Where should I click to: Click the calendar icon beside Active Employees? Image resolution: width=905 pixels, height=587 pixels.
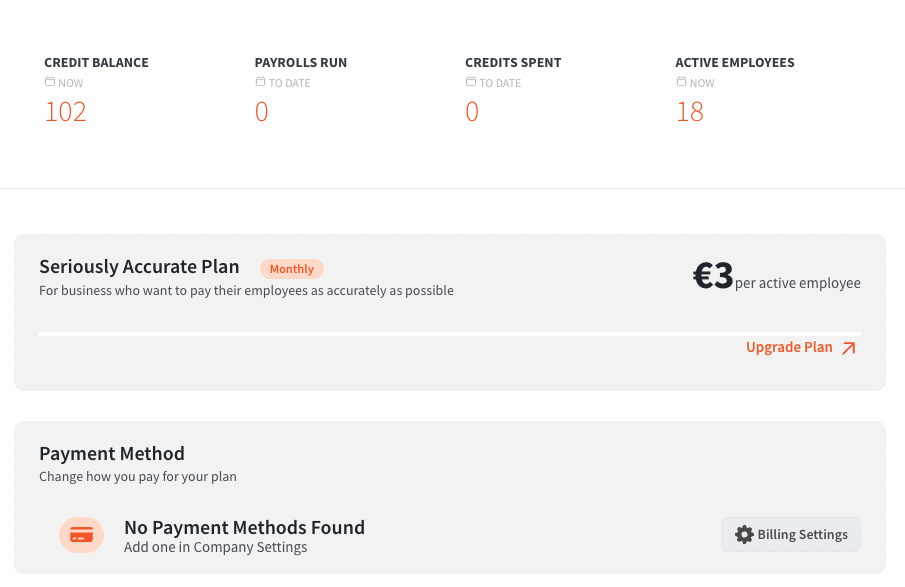click(x=680, y=82)
